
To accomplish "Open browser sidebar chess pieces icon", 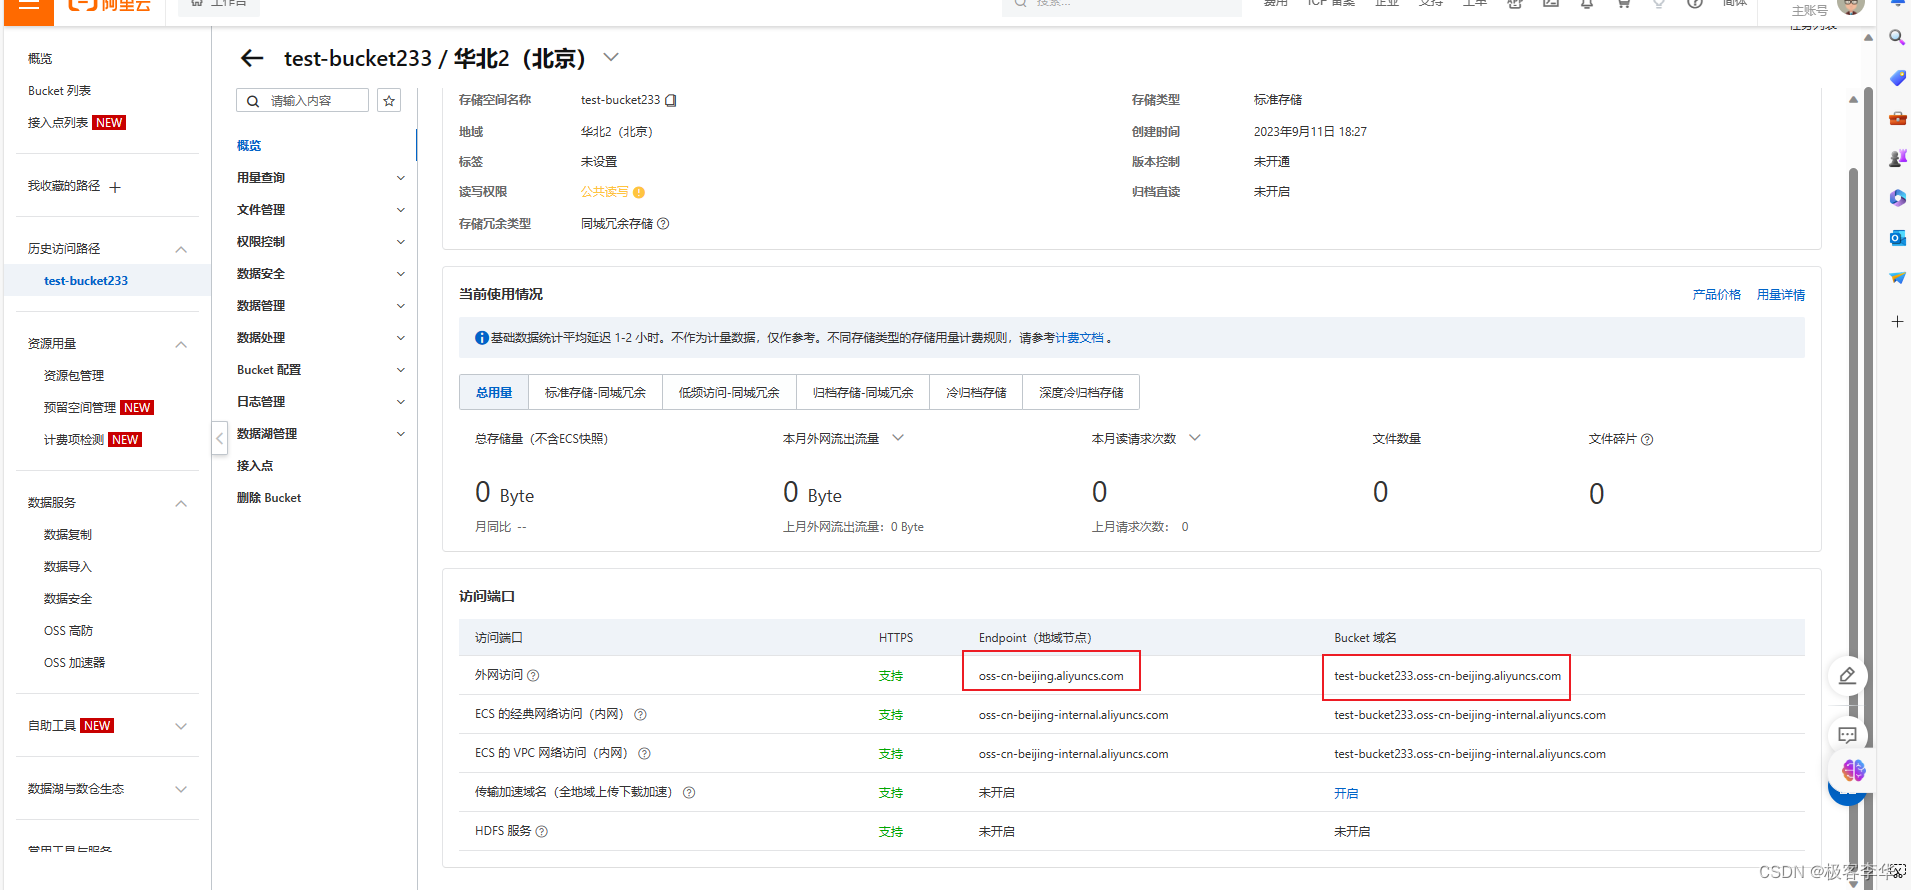I will pyautogui.click(x=1897, y=158).
